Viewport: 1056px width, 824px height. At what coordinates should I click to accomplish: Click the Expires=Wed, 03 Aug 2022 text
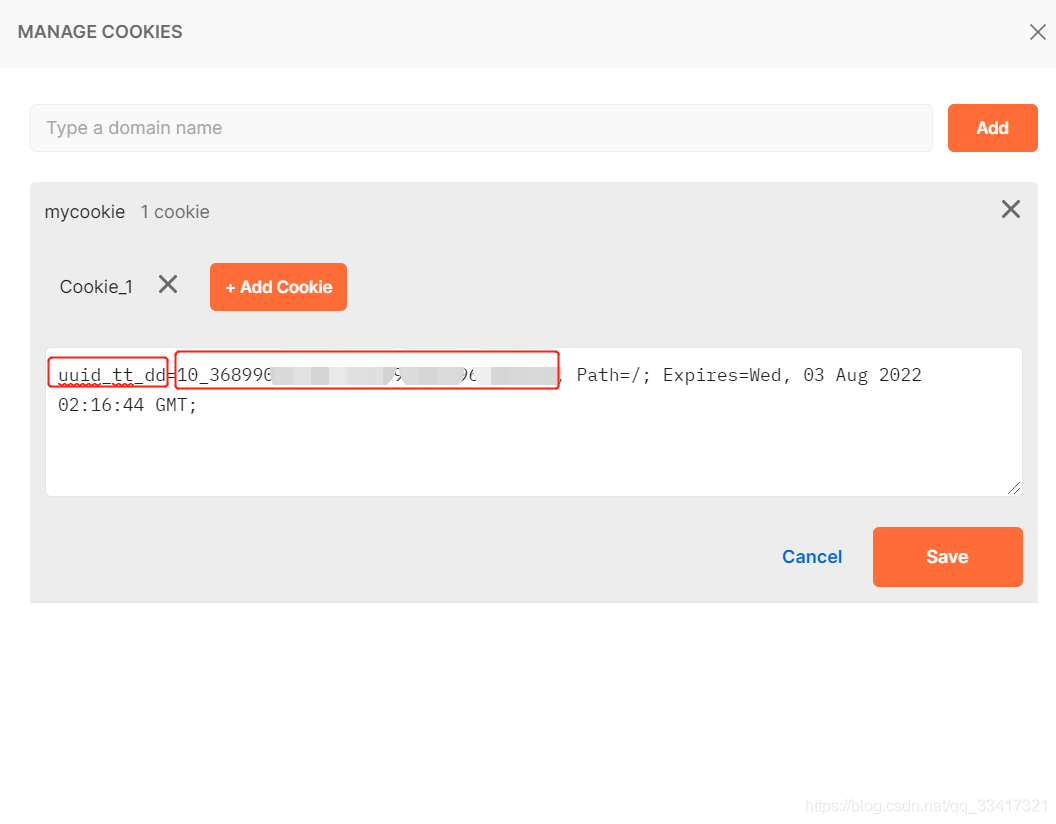tap(792, 376)
